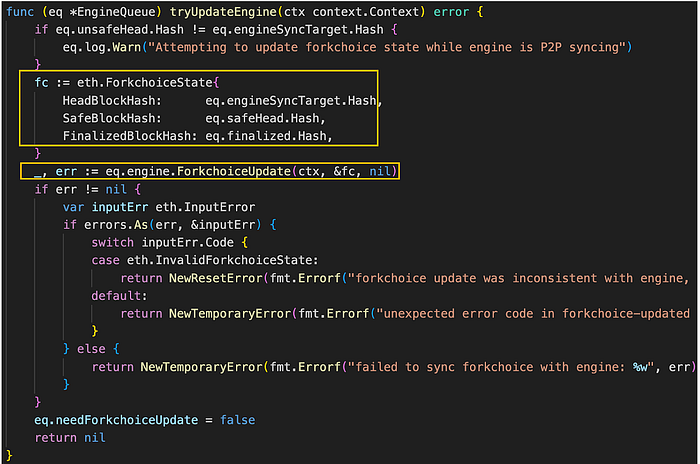
Task: Click the "nil" argument of ForkchoiceUpdate
Action: pyautogui.click(x=380, y=171)
